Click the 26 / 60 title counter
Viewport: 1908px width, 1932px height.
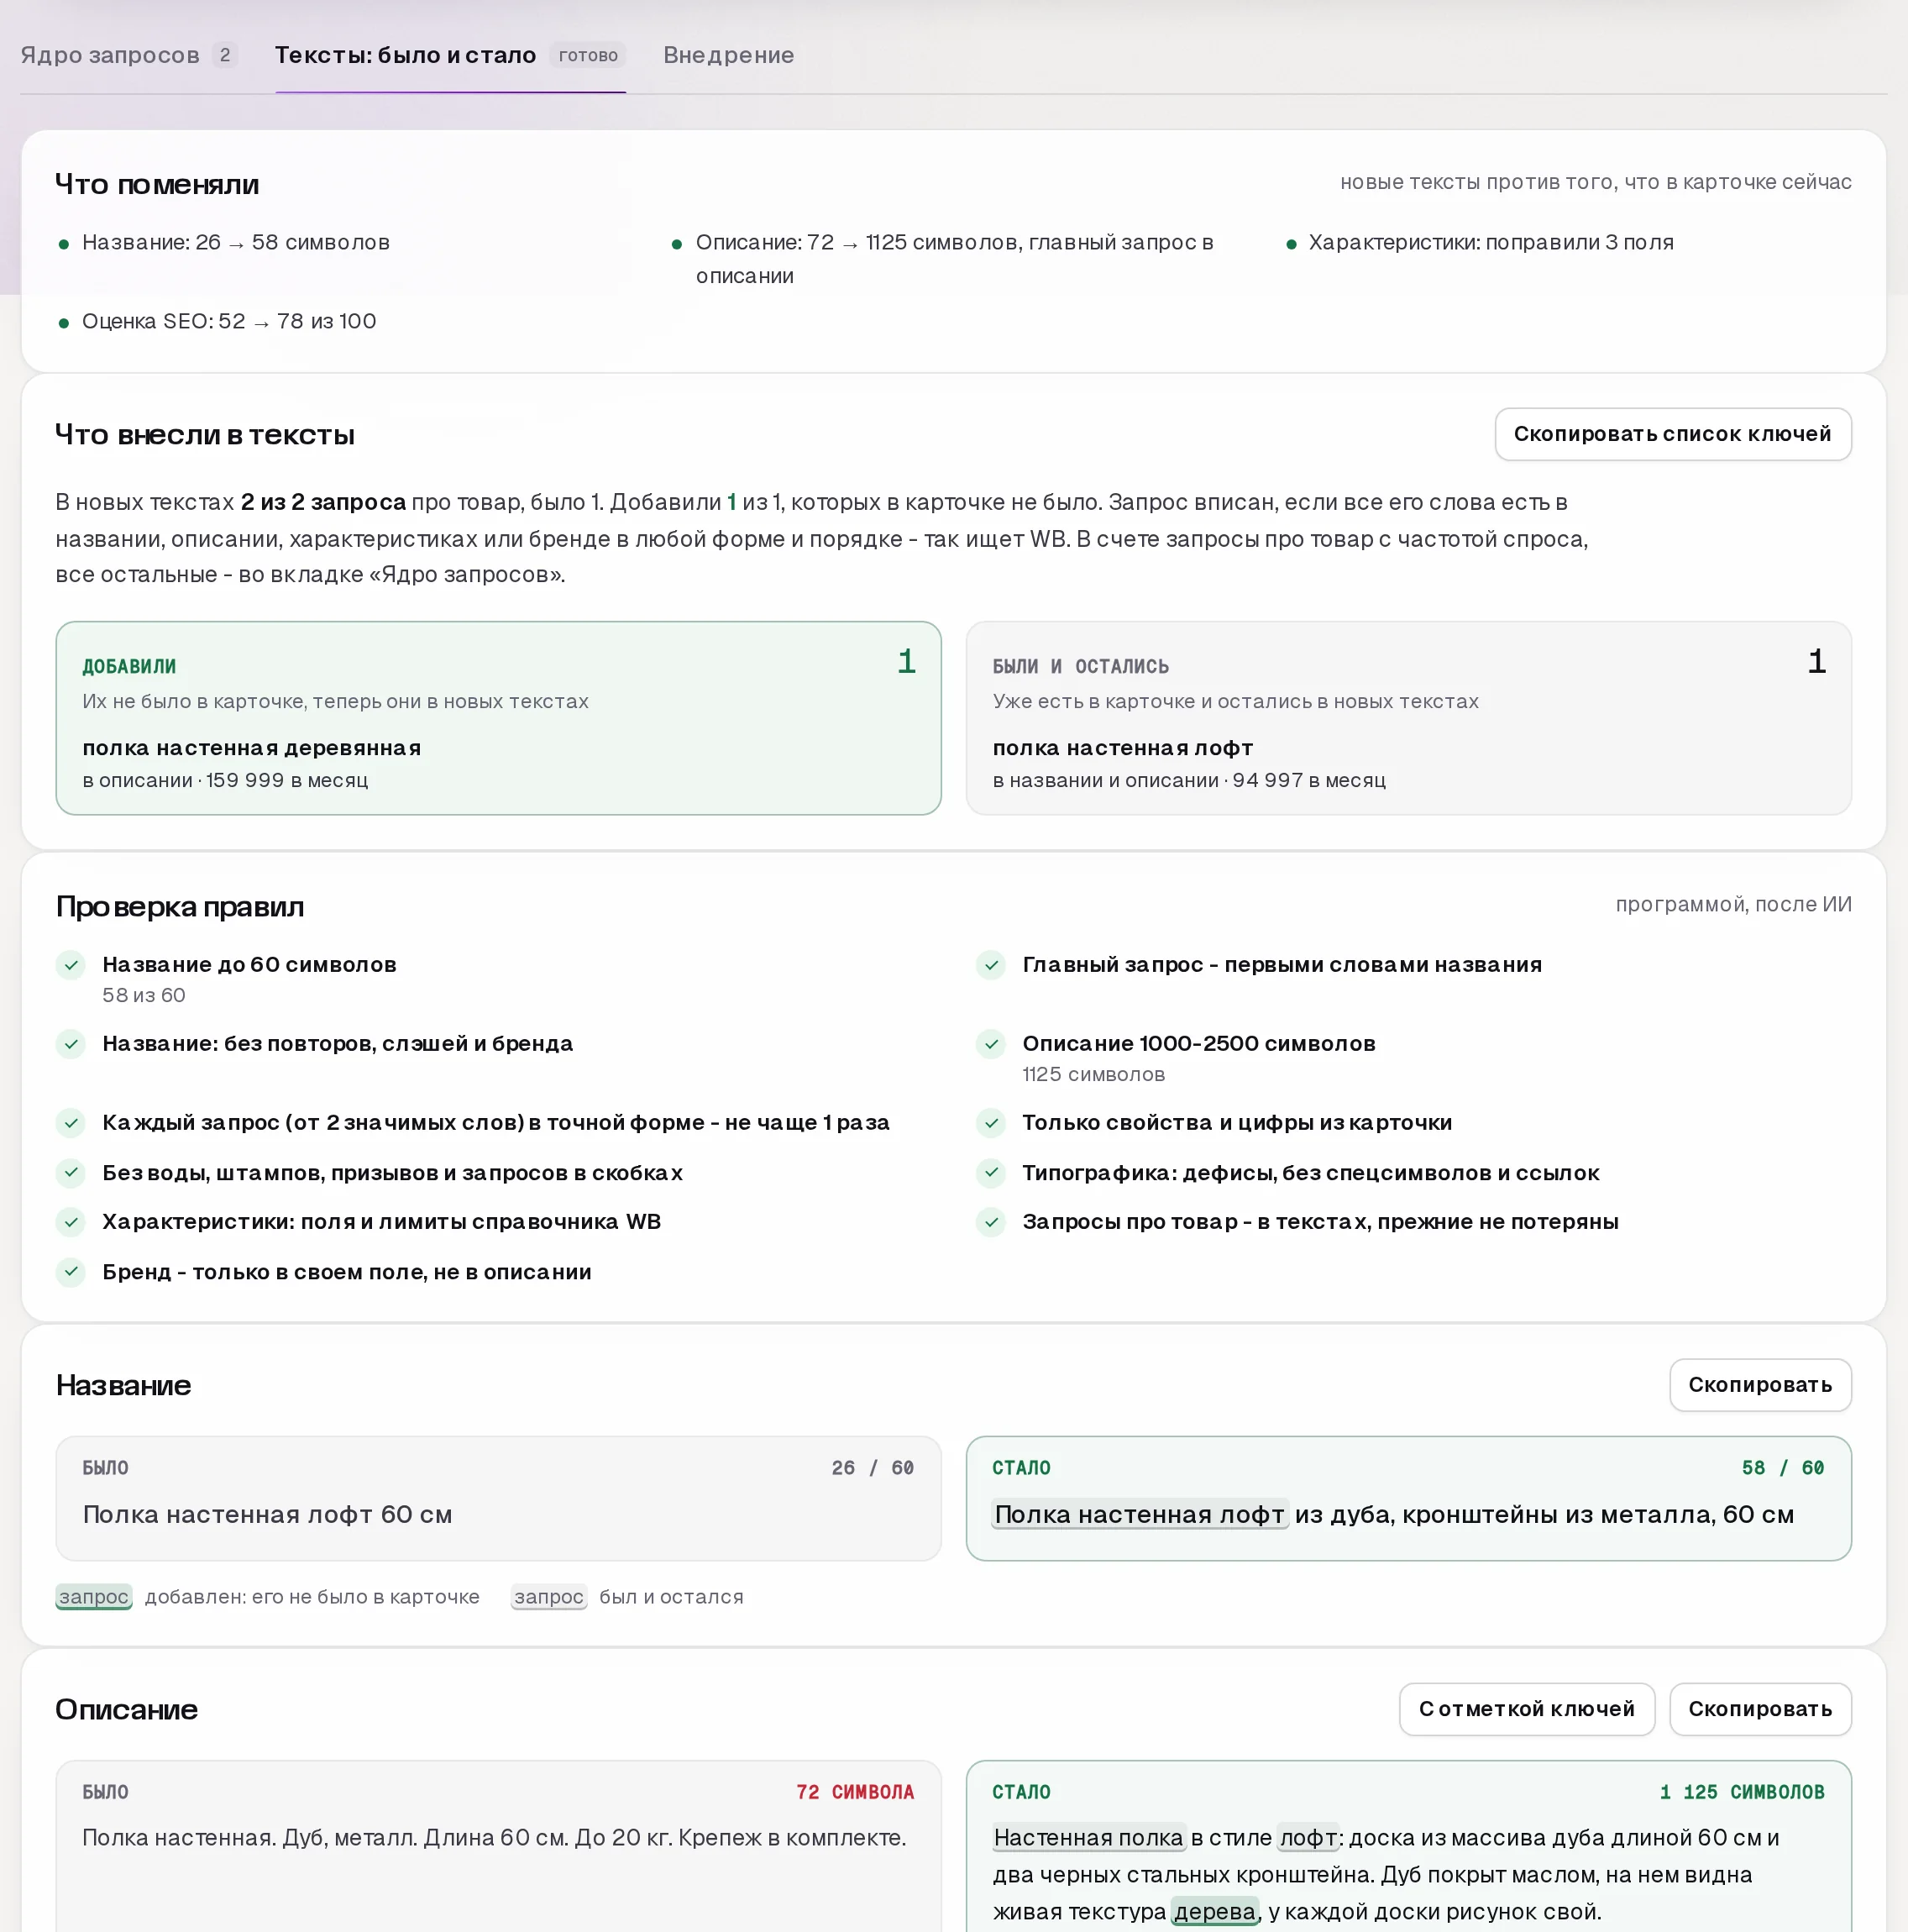[872, 1468]
